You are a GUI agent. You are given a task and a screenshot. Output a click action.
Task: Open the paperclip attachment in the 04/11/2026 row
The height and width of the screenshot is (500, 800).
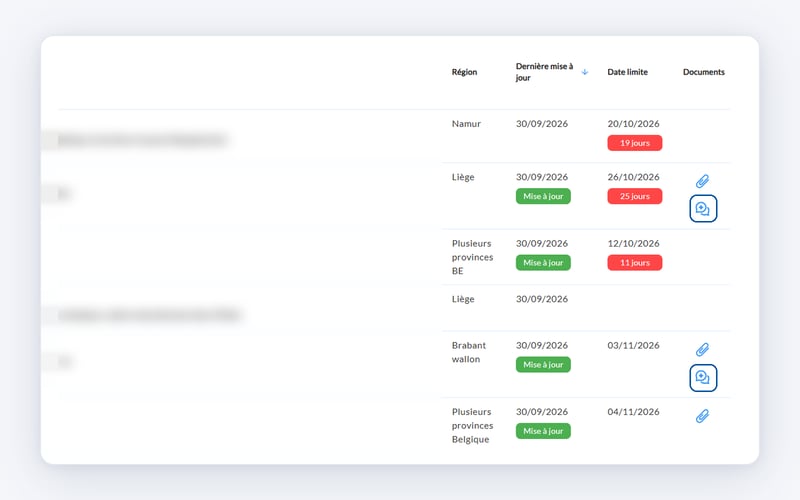pos(703,416)
